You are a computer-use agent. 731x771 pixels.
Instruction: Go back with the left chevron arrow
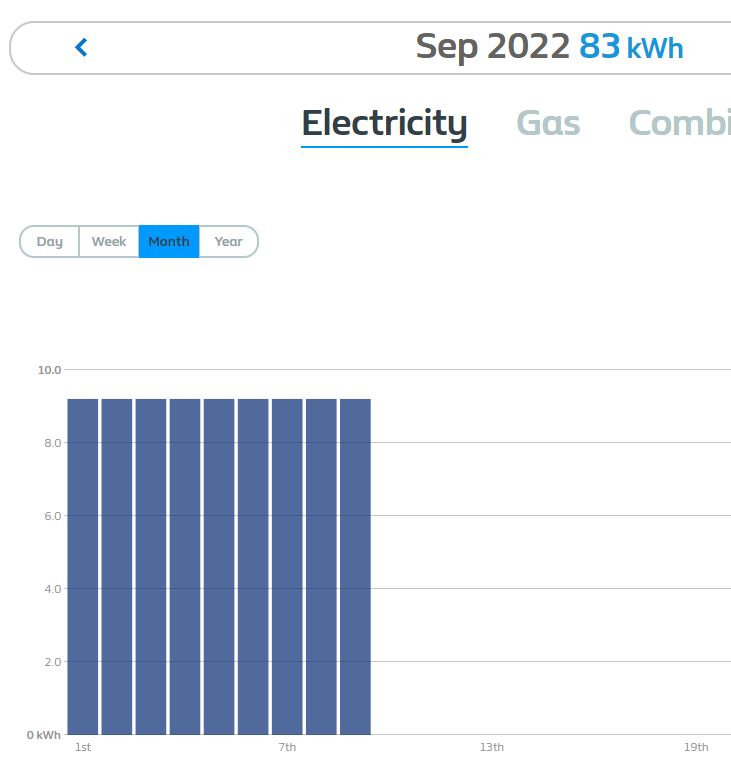coord(81,47)
